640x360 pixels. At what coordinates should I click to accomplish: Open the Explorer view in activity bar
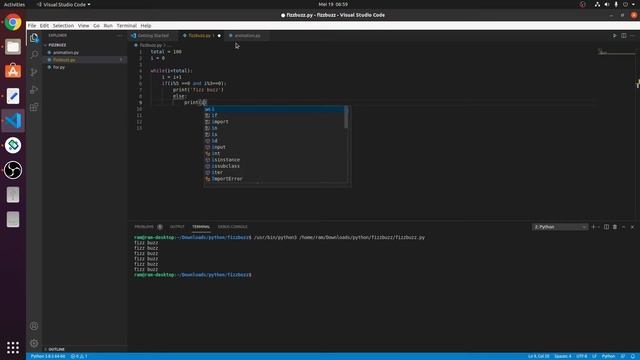tap(34, 38)
